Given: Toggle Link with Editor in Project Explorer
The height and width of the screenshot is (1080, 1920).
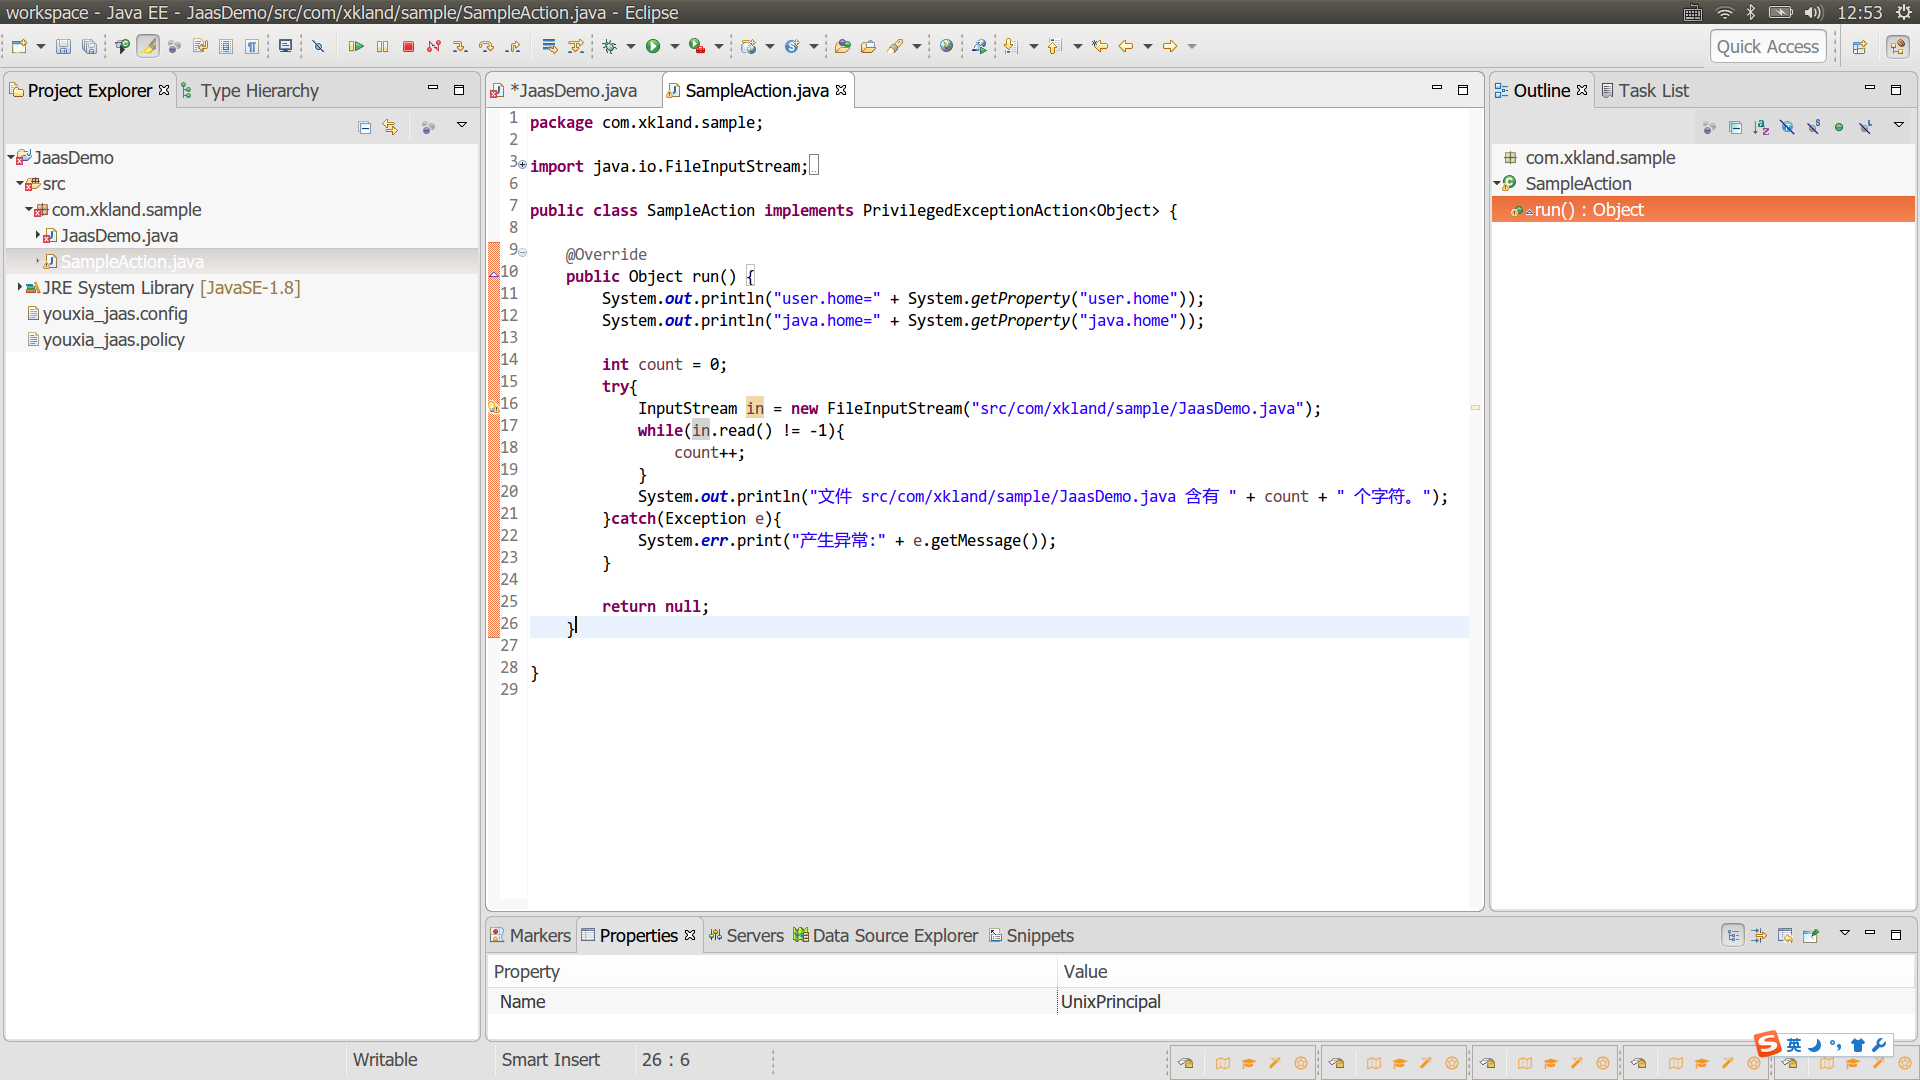Looking at the screenshot, I should coord(390,127).
